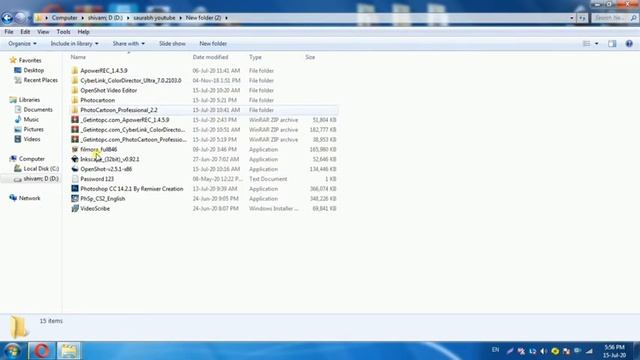
Task: Click New folder button
Action: pyautogui.click(x=213, y=44)
